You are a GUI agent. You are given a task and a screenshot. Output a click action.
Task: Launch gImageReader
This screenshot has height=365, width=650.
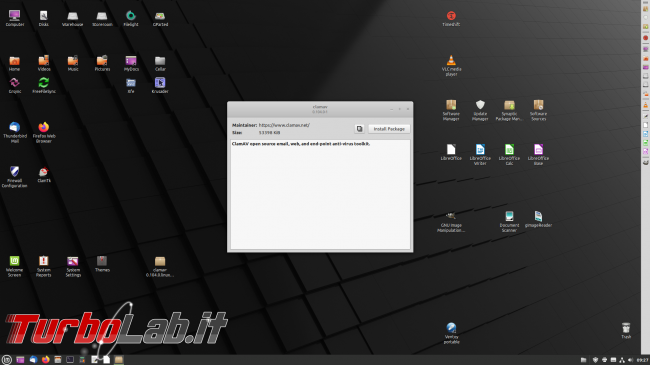[x=538, y=219]
